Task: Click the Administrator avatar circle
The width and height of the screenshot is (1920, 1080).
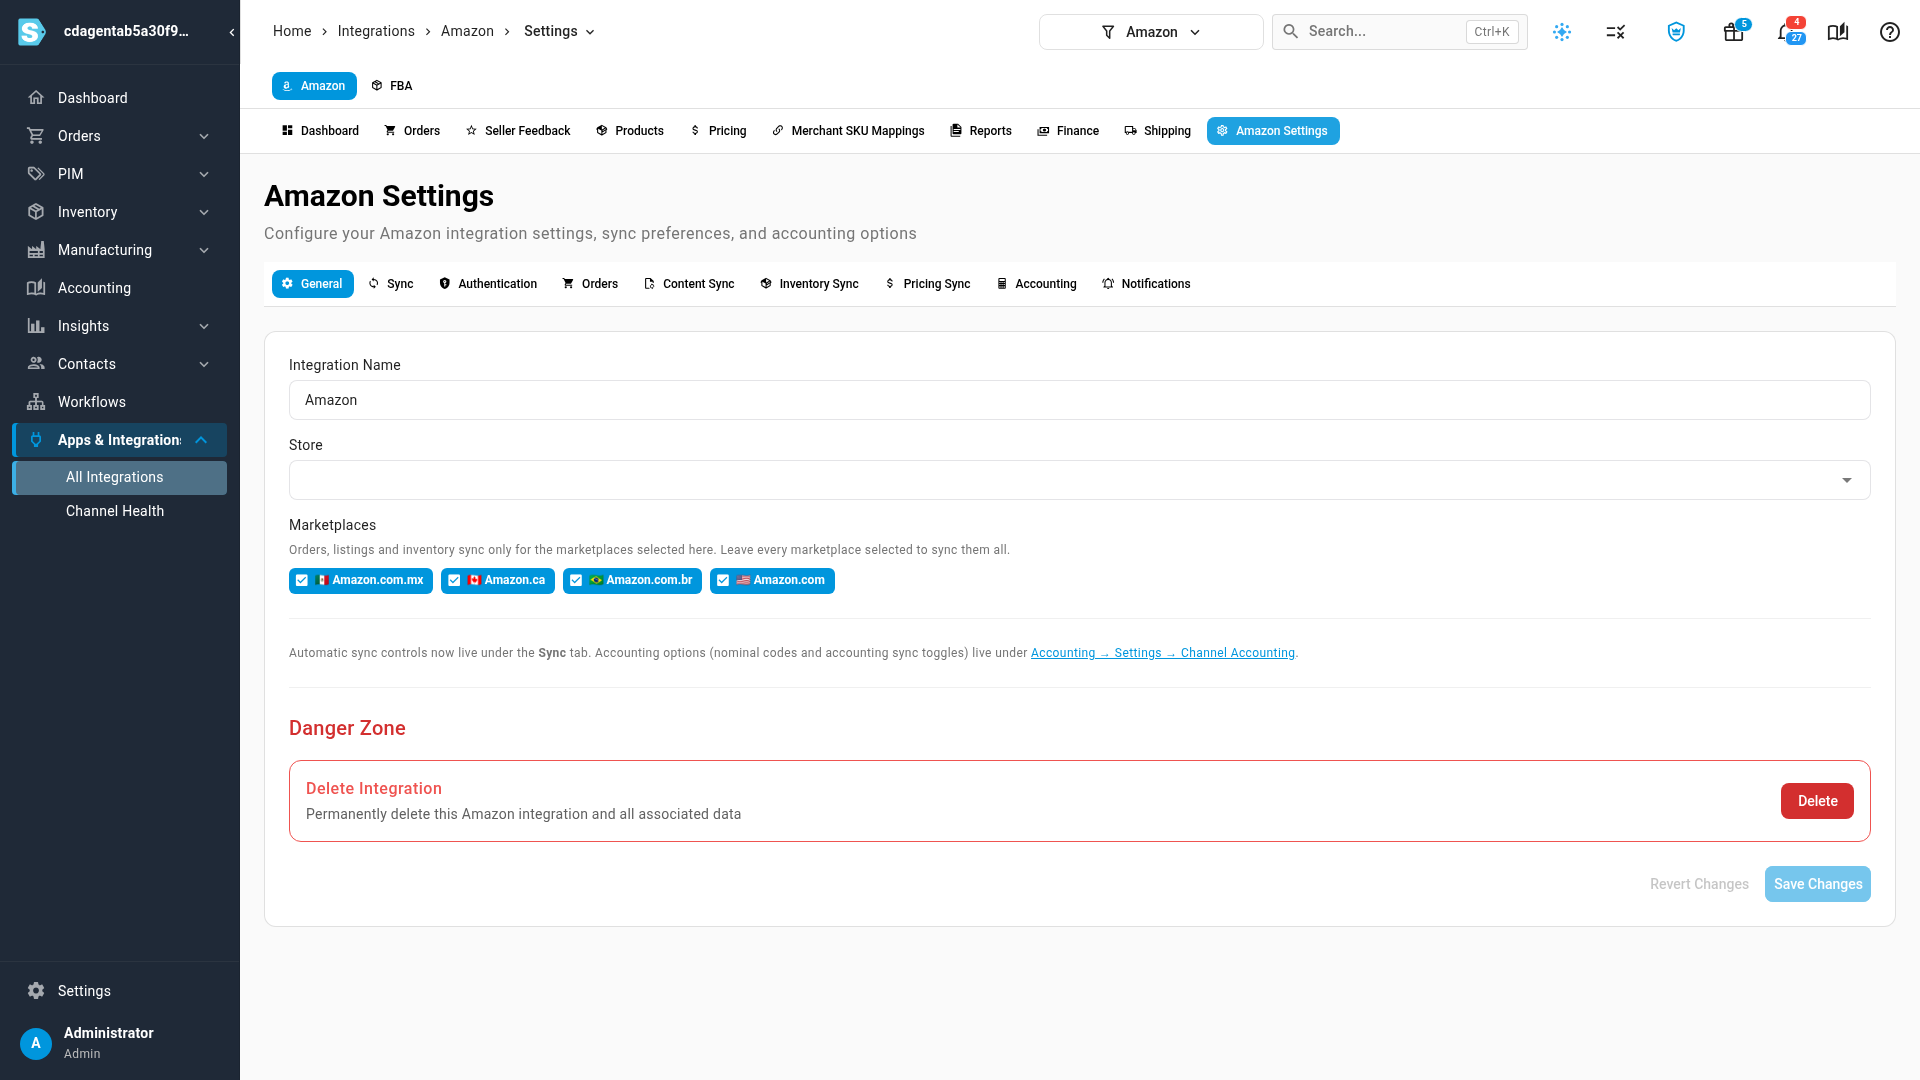Action: click(36, 1043)
